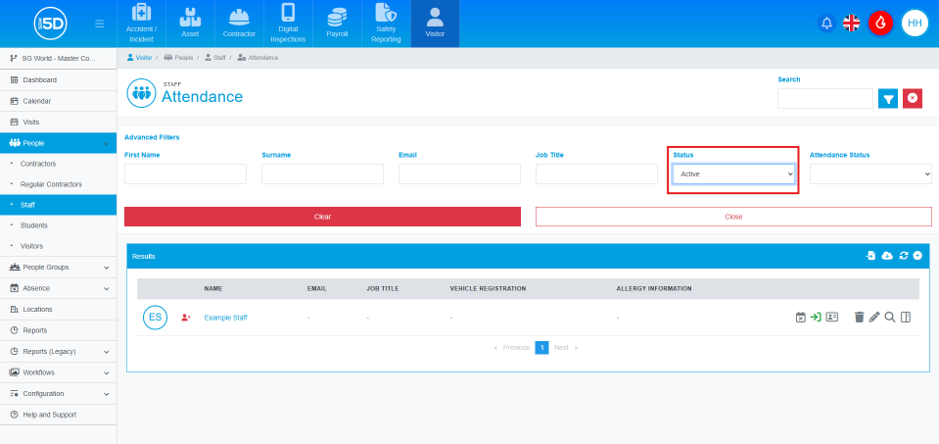Click the import file icon in Results header
Screen dimensions: 939x444
coord(871,256)
